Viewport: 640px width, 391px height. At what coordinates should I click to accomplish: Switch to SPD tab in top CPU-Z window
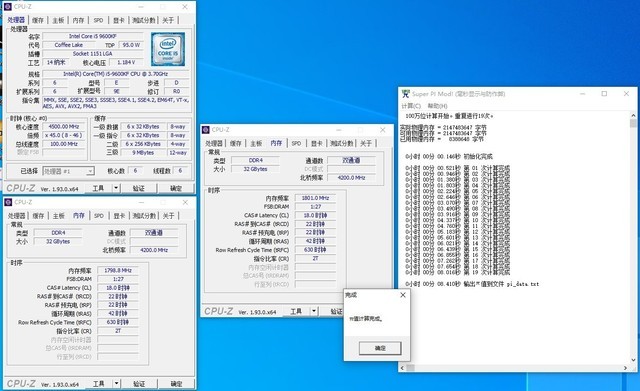click(x=98, y=20)
